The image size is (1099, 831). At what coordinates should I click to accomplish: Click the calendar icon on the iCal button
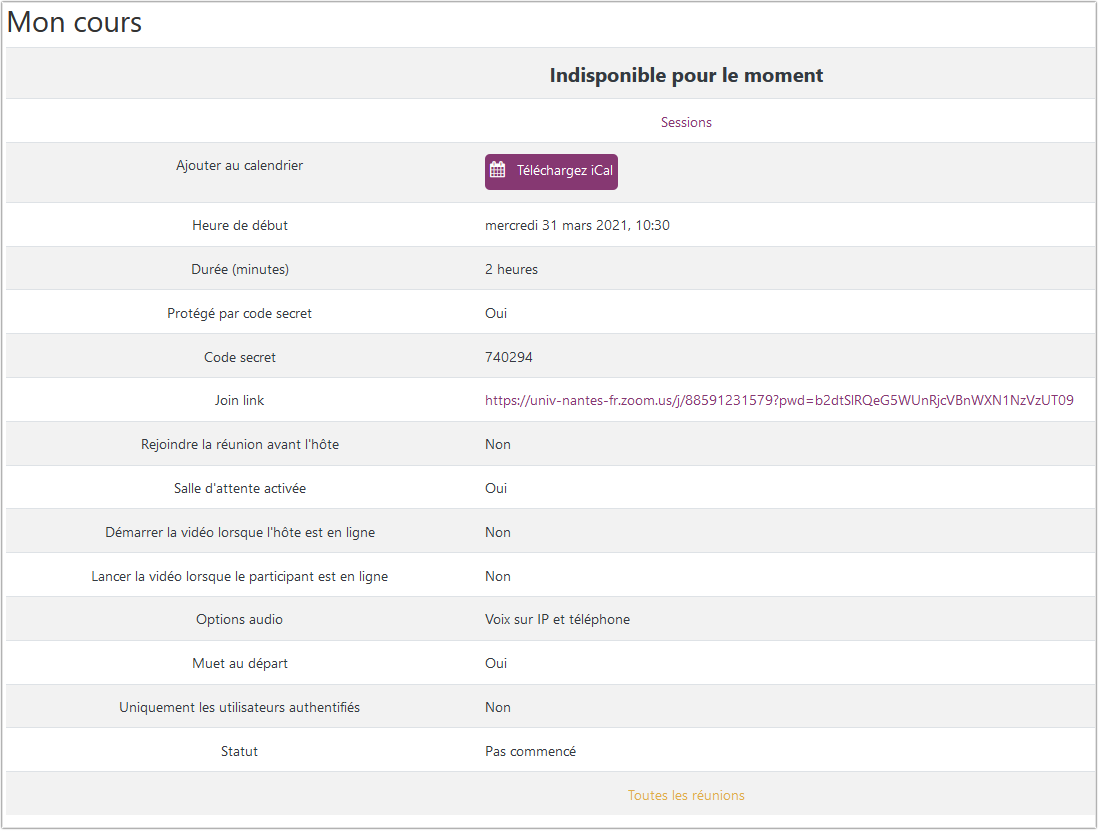(x=497, y=171)
